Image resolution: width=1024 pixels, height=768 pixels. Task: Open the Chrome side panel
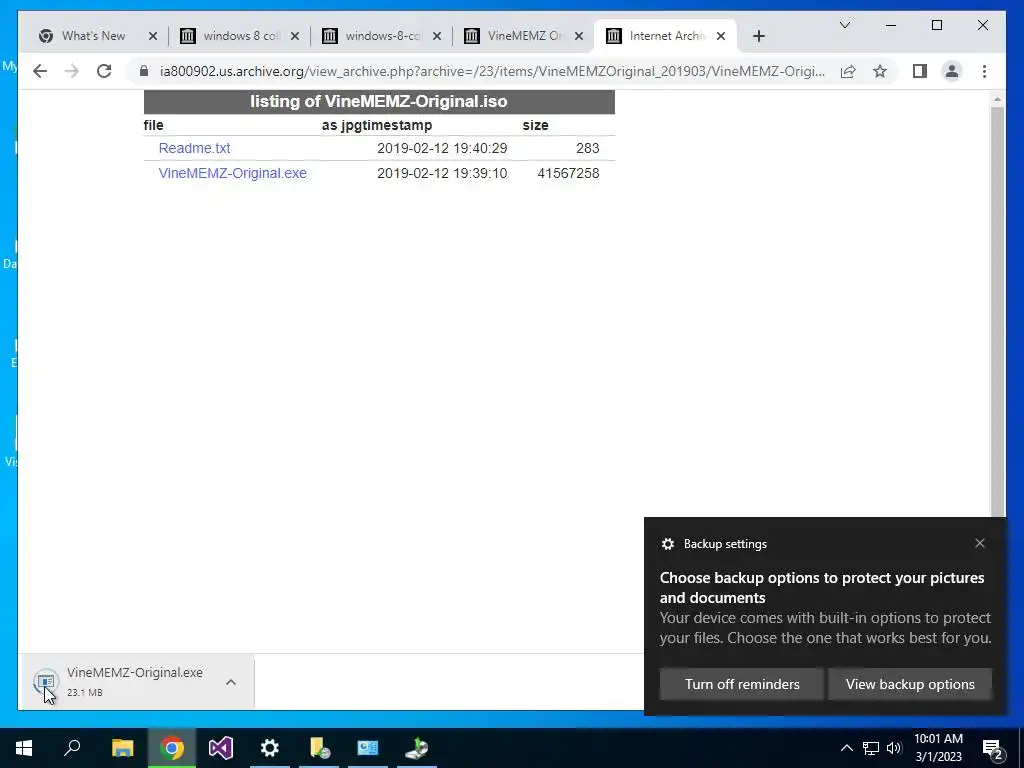pos(920,71)
